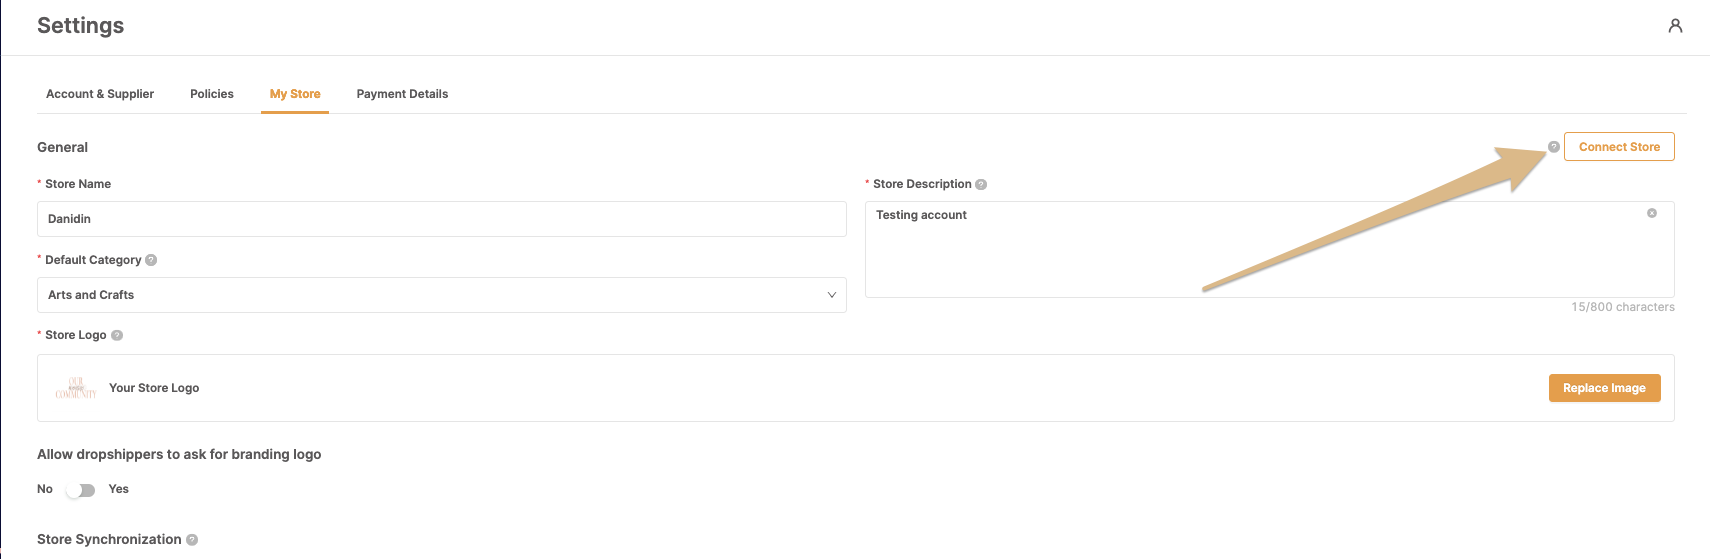The image size is (1710, 559).
Task: Click help icon next to Default Category
Action: [x=151, y=260]
